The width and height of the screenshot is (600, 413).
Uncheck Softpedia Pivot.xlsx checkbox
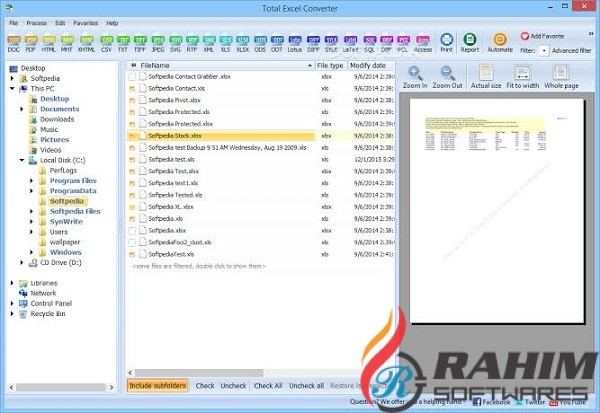(132, 101)
